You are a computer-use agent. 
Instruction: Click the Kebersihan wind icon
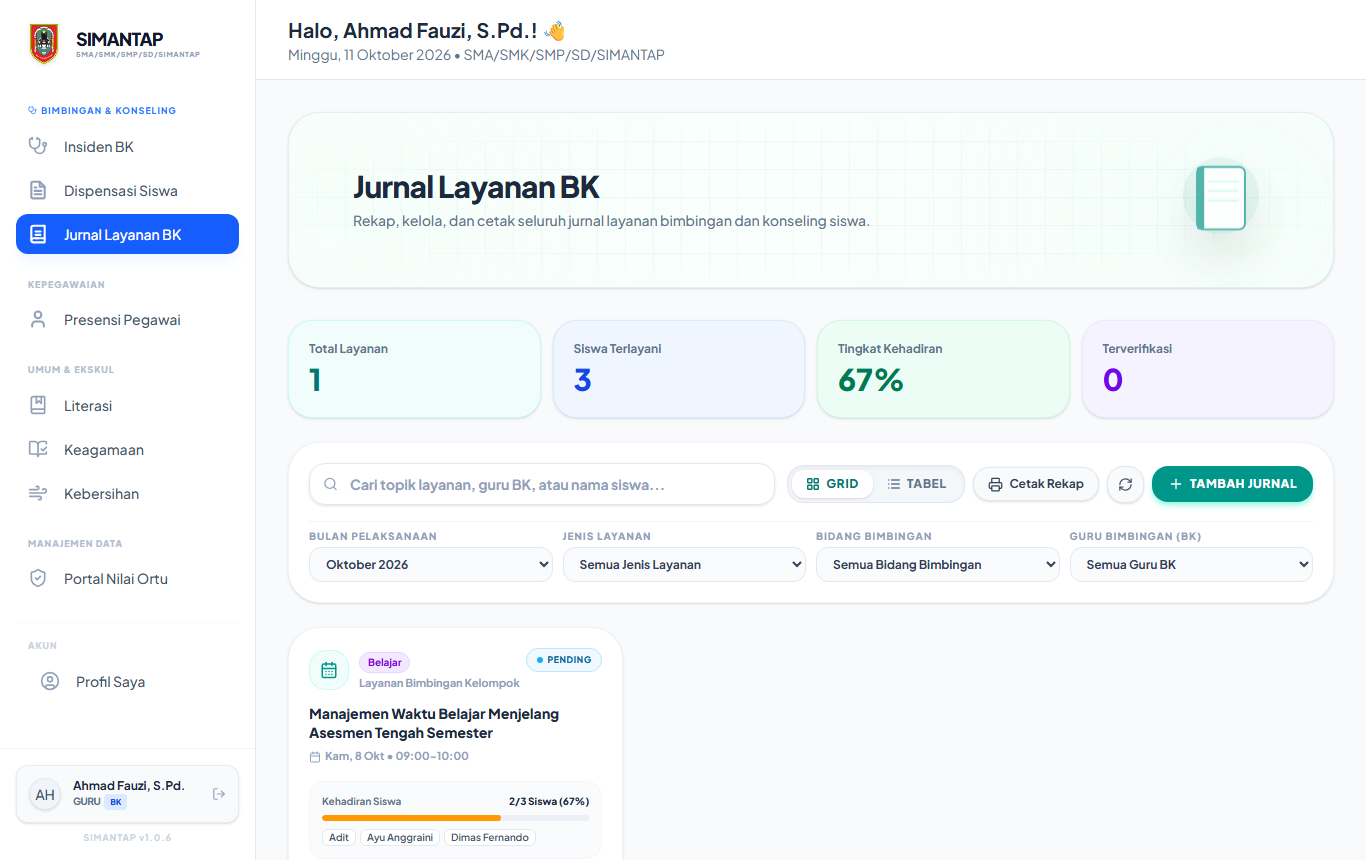point(38,493)
